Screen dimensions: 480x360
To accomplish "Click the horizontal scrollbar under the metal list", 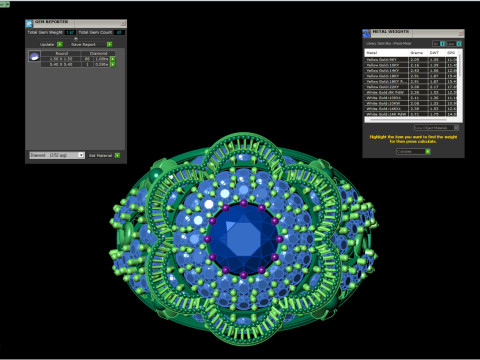I will (408, 119).
